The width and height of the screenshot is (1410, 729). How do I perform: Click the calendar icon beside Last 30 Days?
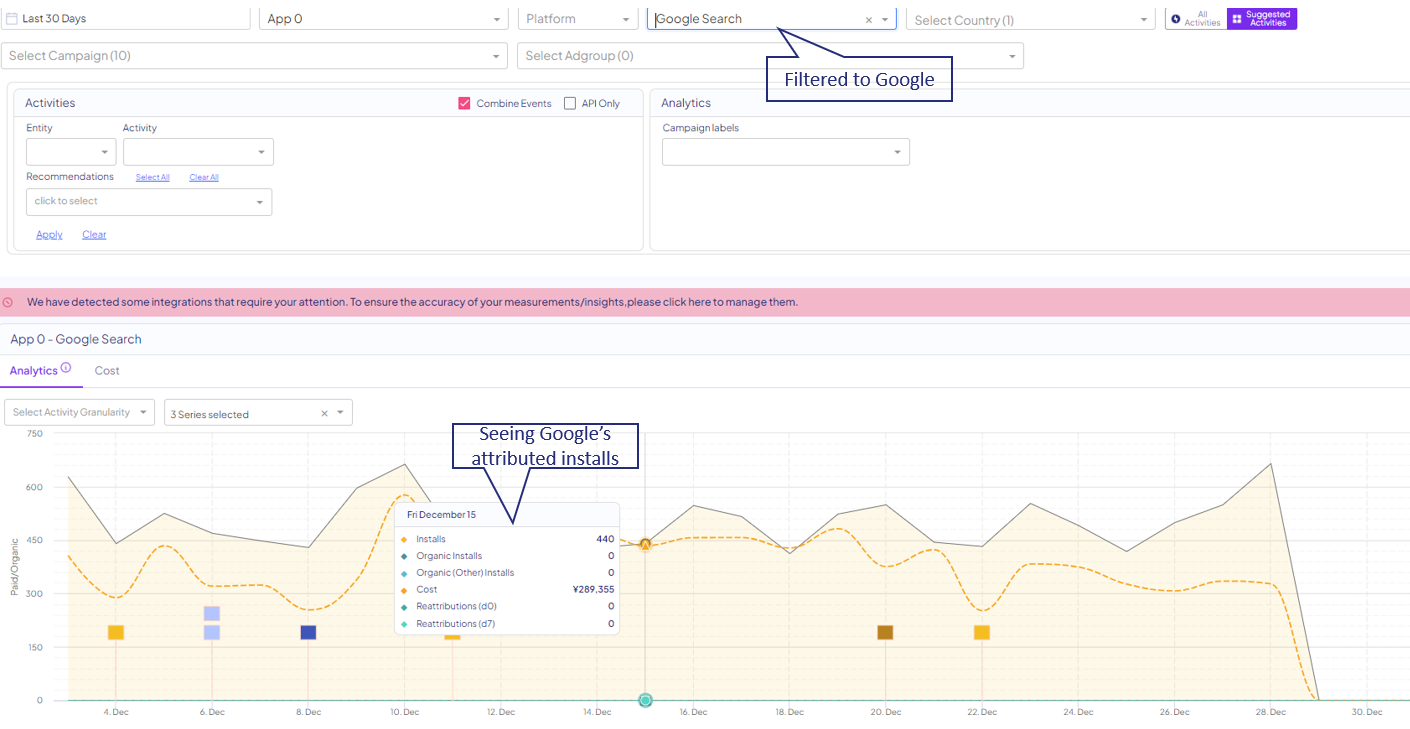pos(12,19)
